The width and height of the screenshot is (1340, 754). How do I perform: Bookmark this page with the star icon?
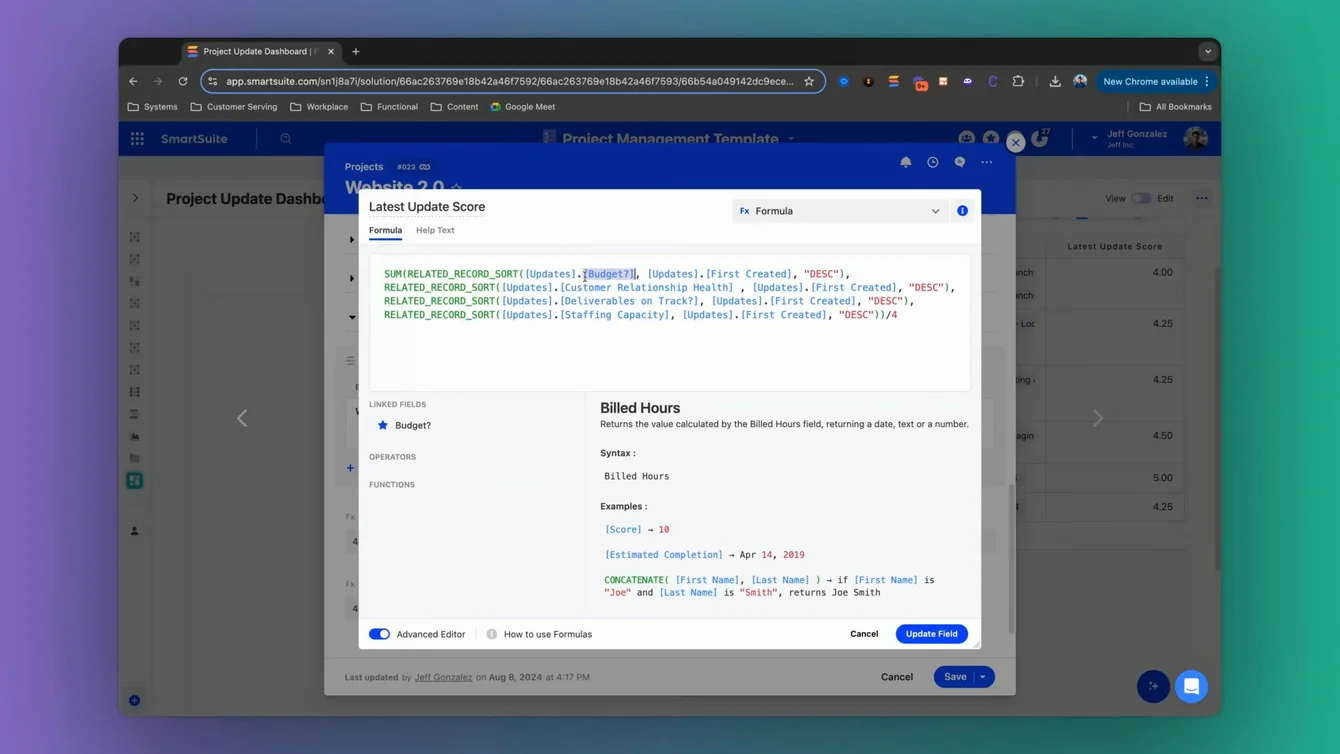809,81
